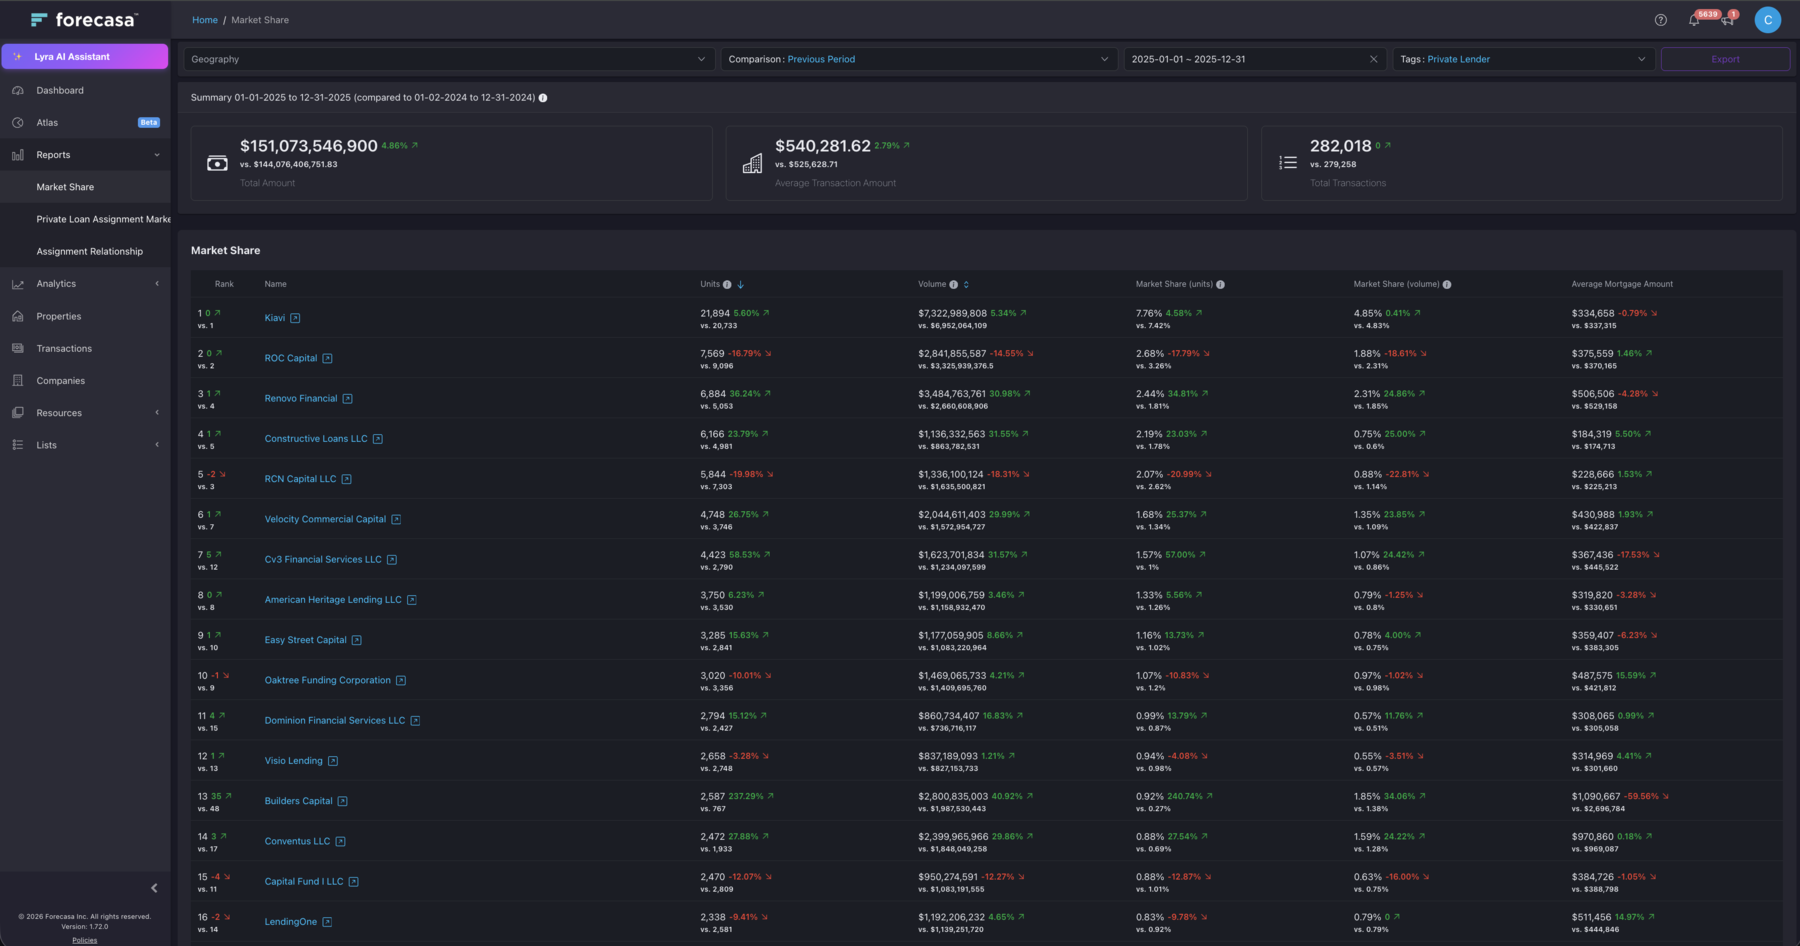Open external link icon beside ROC Capital
Viewport: 1800px width, 946px height.
[327, 358]
